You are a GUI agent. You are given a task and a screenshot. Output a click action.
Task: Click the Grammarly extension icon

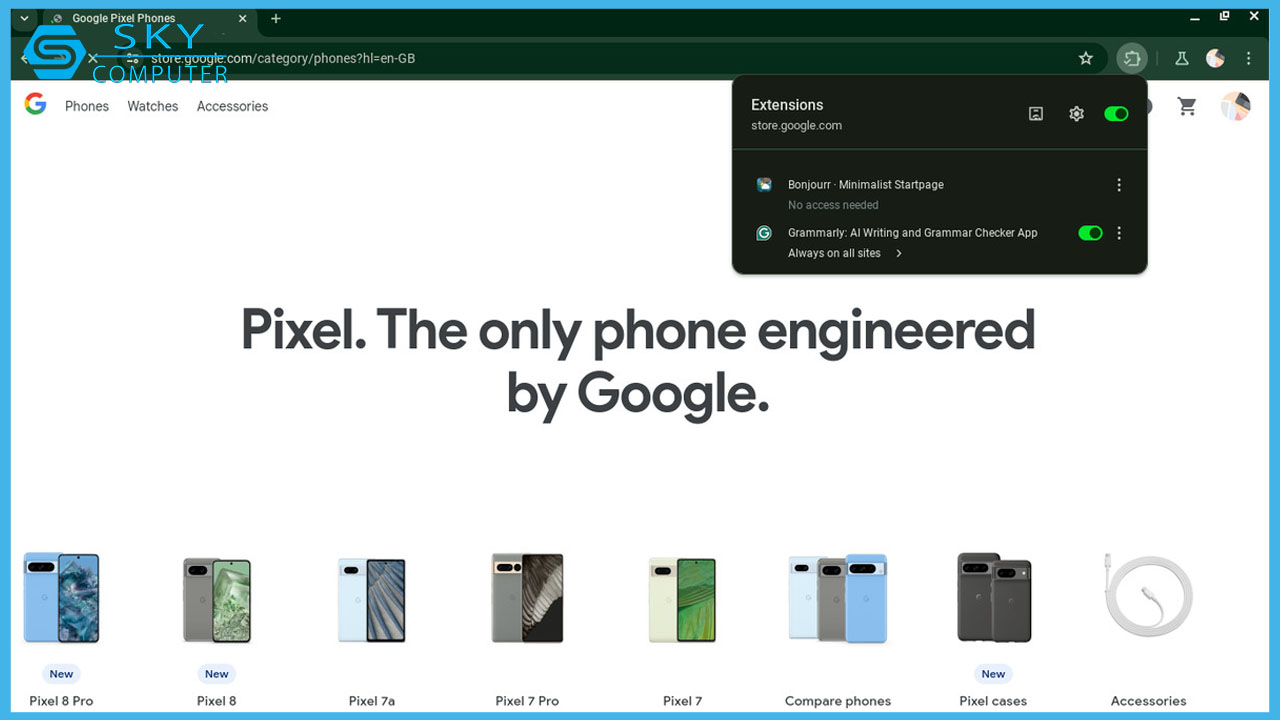tap(764, 232)
